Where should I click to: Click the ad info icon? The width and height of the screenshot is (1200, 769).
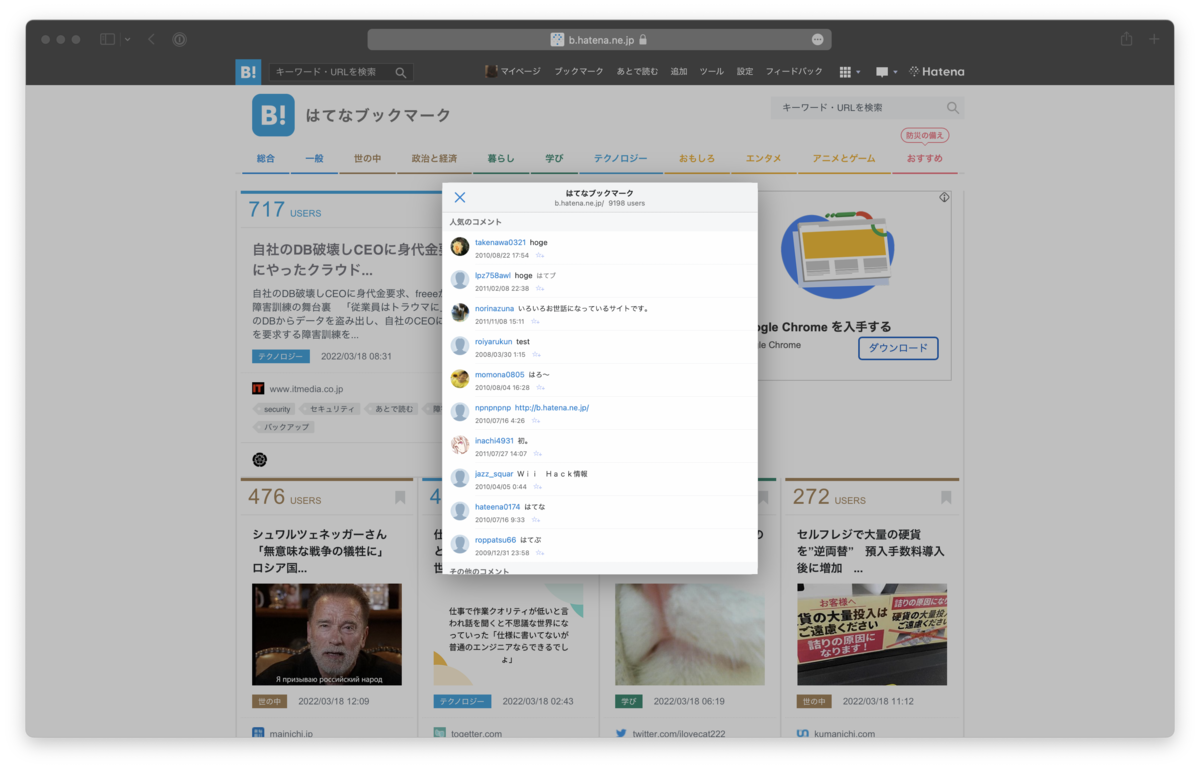(x=944, y=197)
